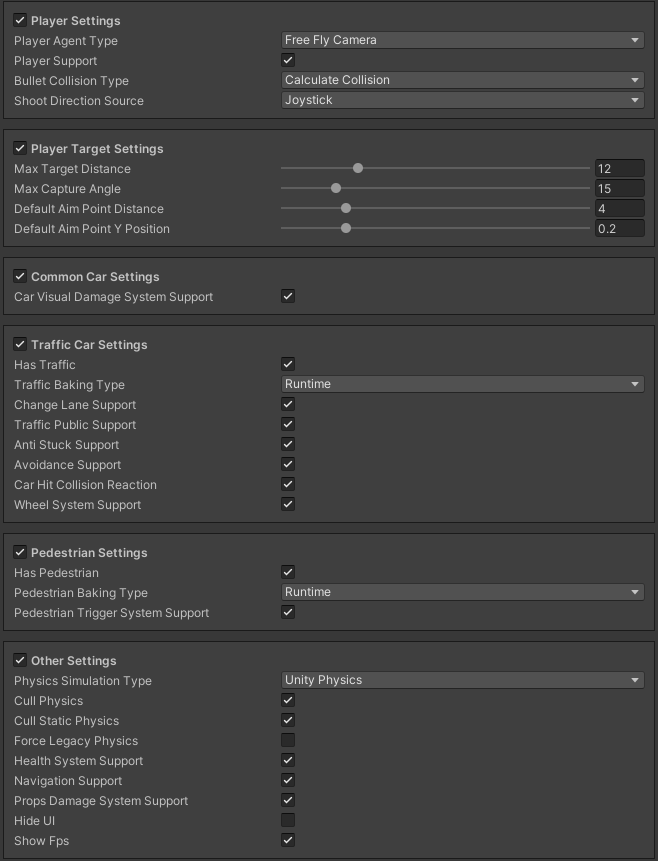Click the Max Capture Angle slider handle
The height and width of the screenshot is (861, 658).
coord(336,188)
